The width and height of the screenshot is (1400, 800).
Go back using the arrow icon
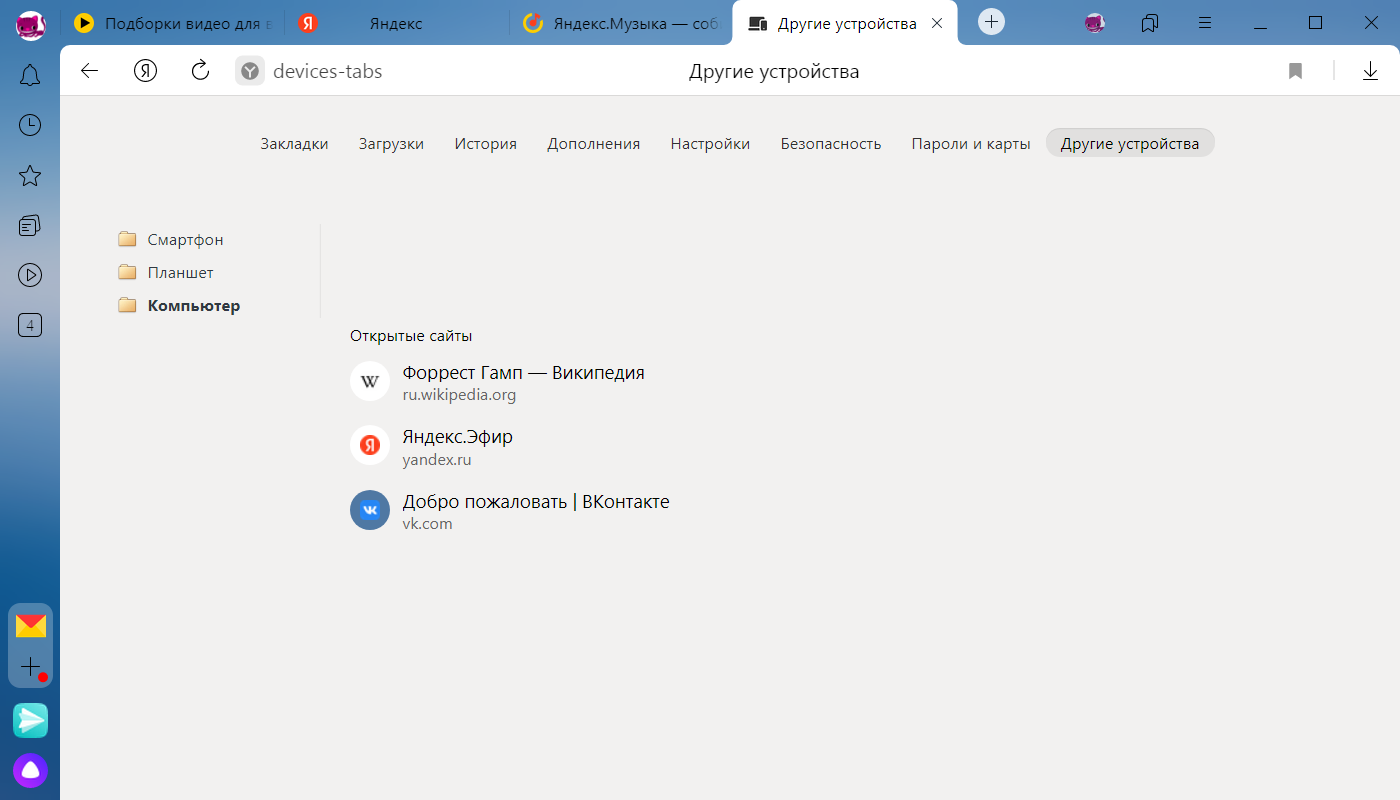pos(90,70)
